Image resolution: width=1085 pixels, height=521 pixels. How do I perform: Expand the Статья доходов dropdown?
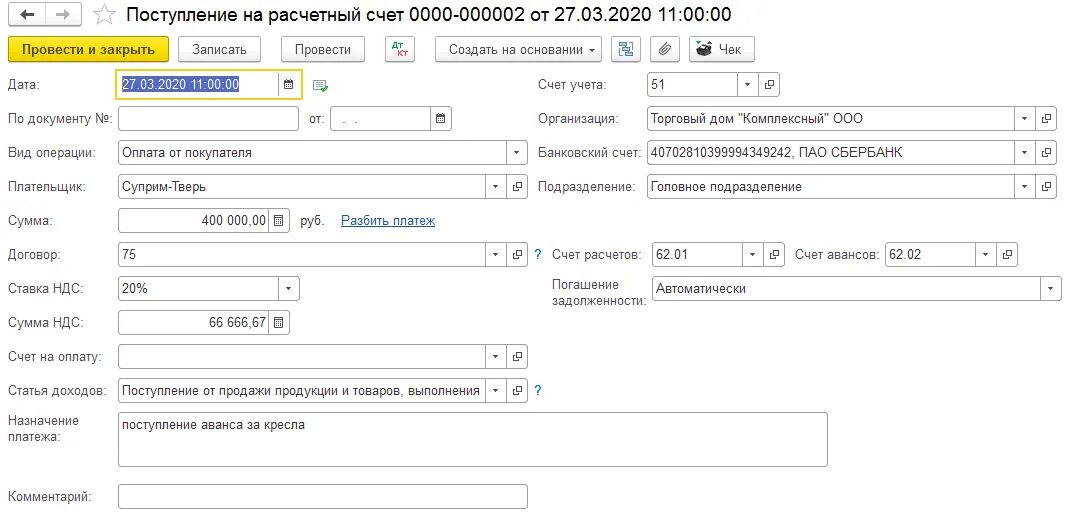pos(495,391)
